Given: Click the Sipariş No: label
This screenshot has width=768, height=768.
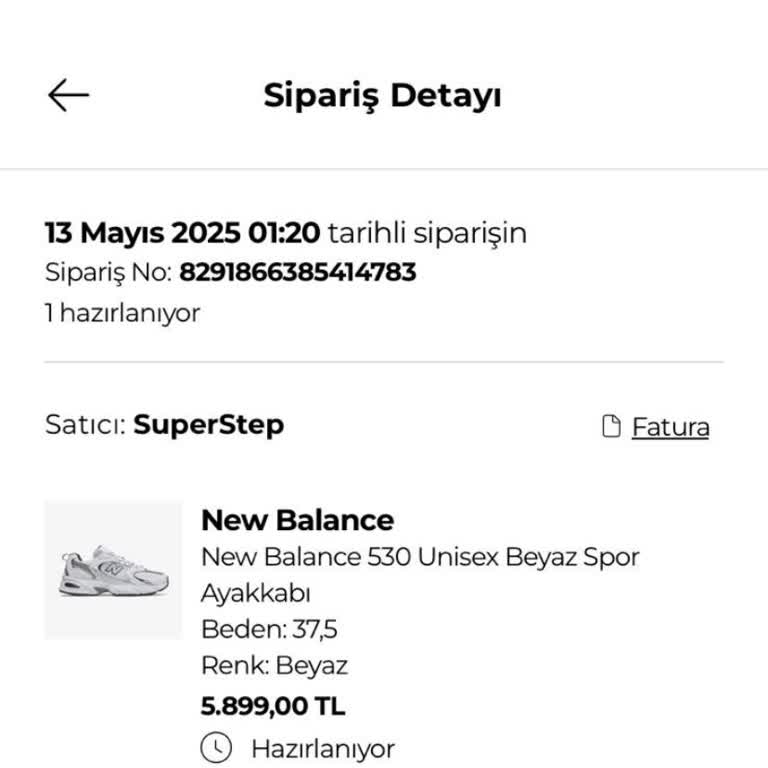Looking at the screenshot, I should point(108,272).
